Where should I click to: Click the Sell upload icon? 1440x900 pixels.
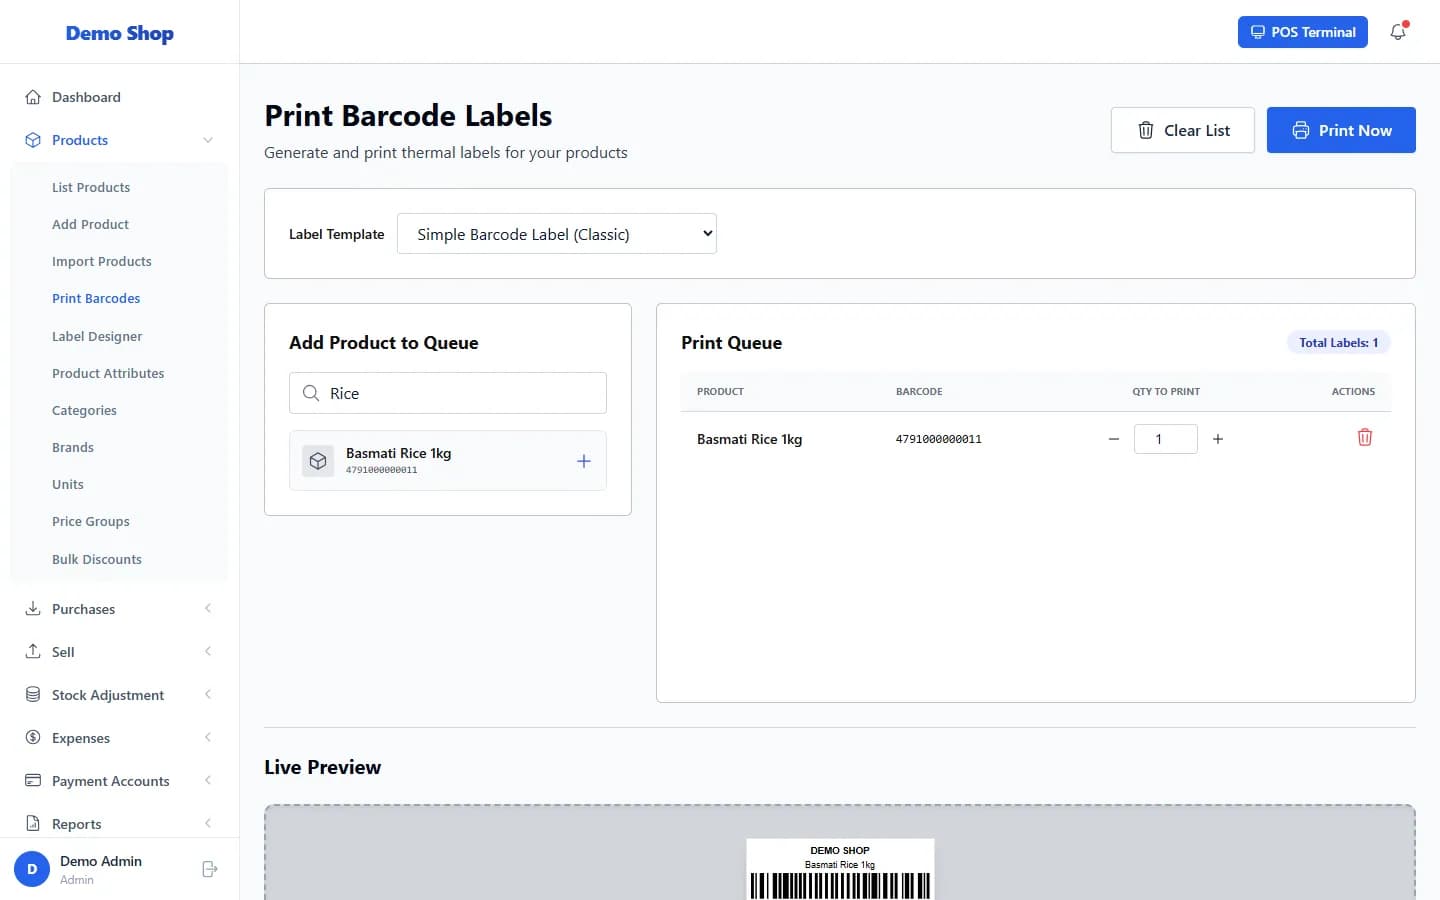click(33, 651)
